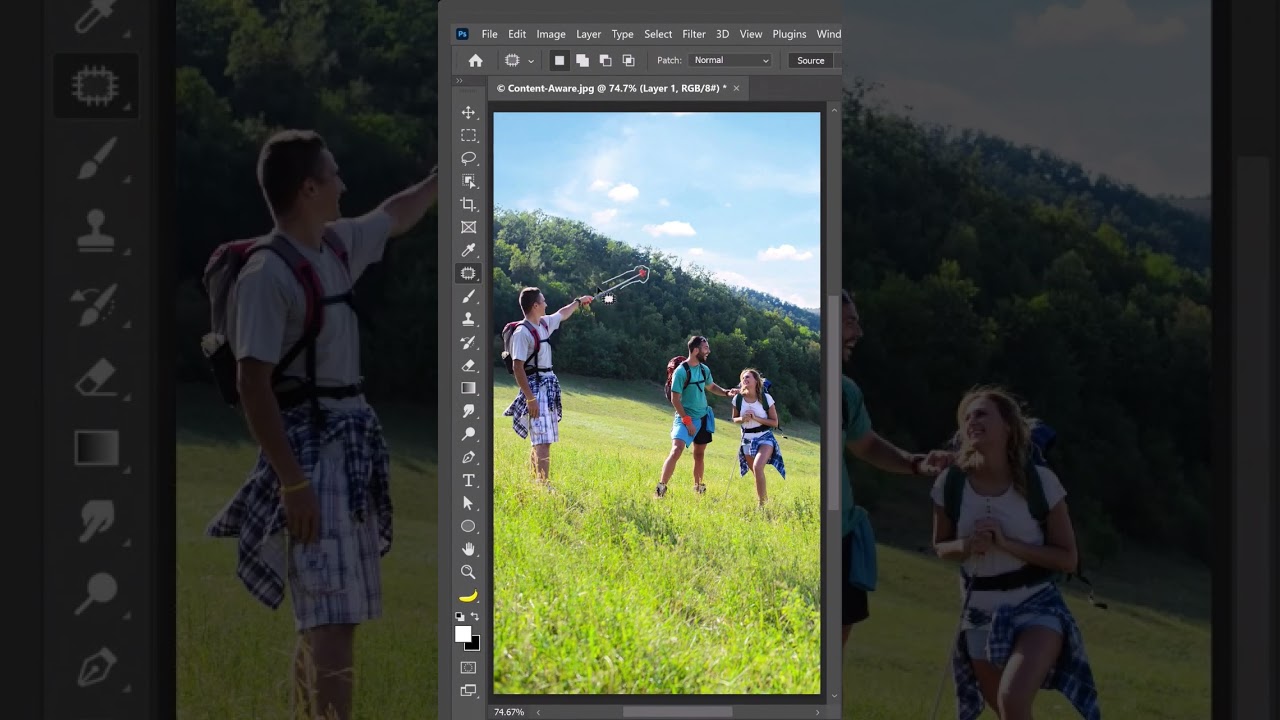Select the Pen tool

(468, 457)
